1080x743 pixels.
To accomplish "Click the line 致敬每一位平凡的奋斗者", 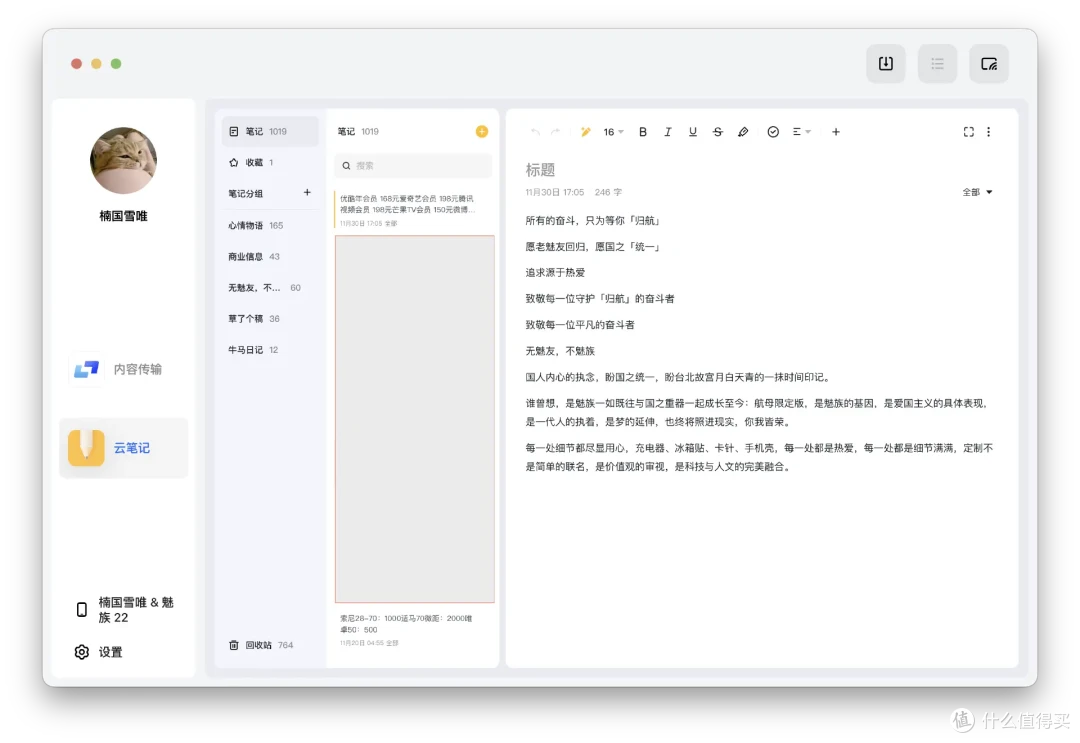I will (580, 324).
